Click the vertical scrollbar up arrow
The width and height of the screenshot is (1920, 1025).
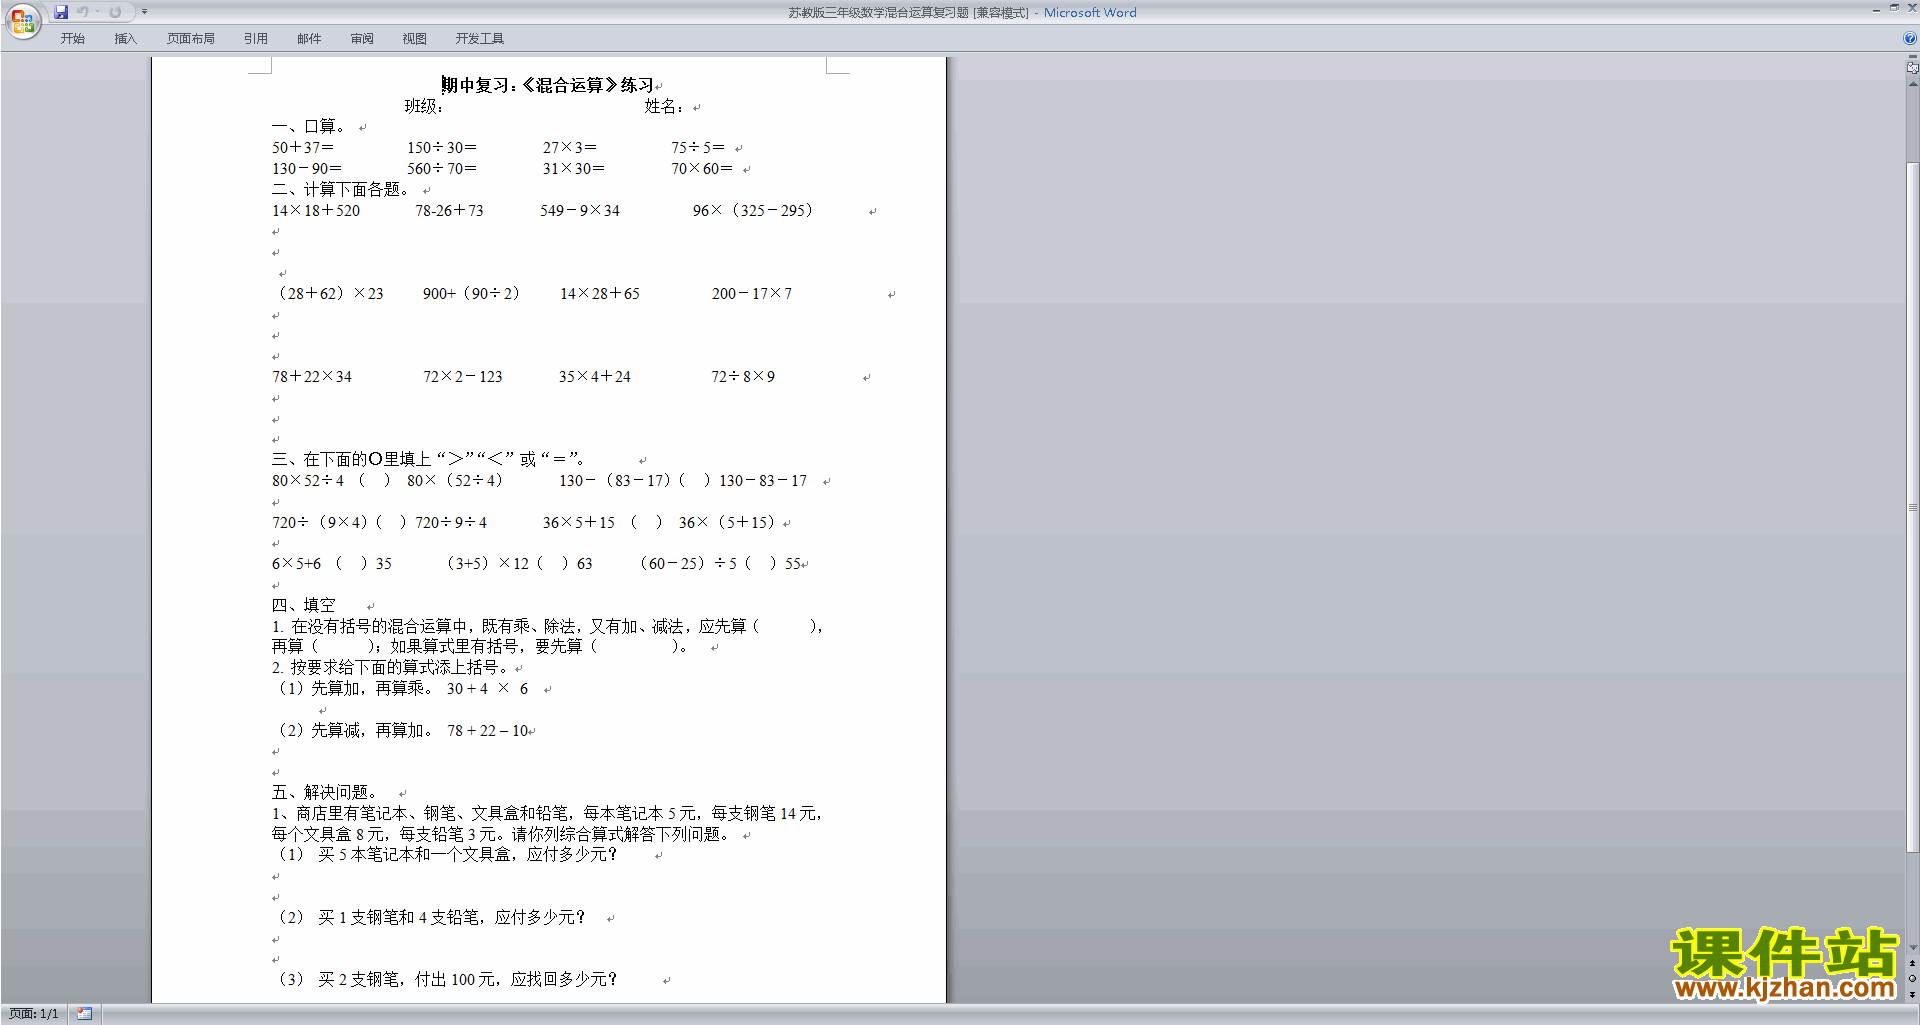coord(1912,84)
